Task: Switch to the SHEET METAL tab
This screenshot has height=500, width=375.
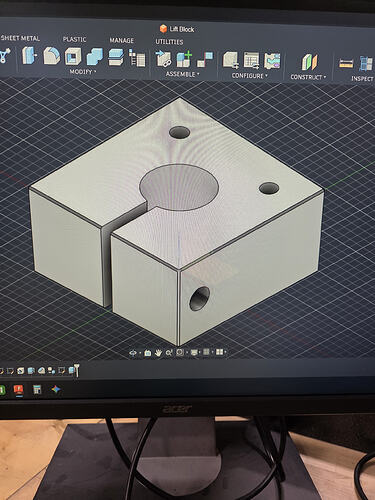Action: click(20, 38)
